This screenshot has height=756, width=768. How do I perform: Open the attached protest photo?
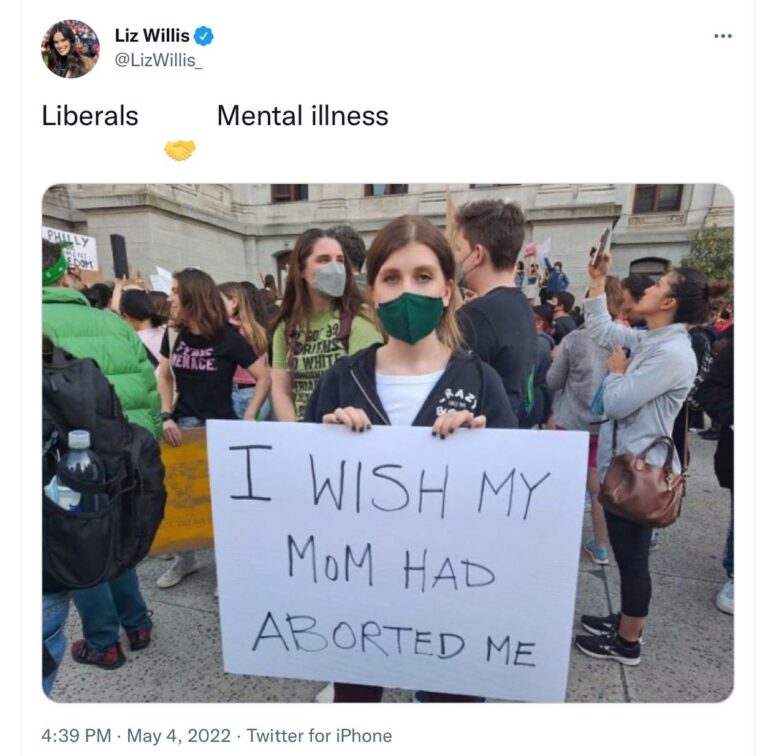tap(388, 443)
